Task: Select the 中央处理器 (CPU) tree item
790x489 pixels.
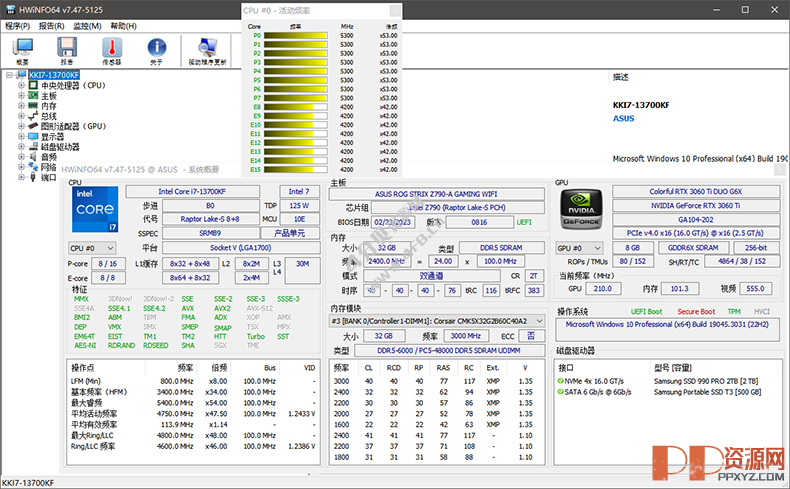Action: [x=74, y=85]
